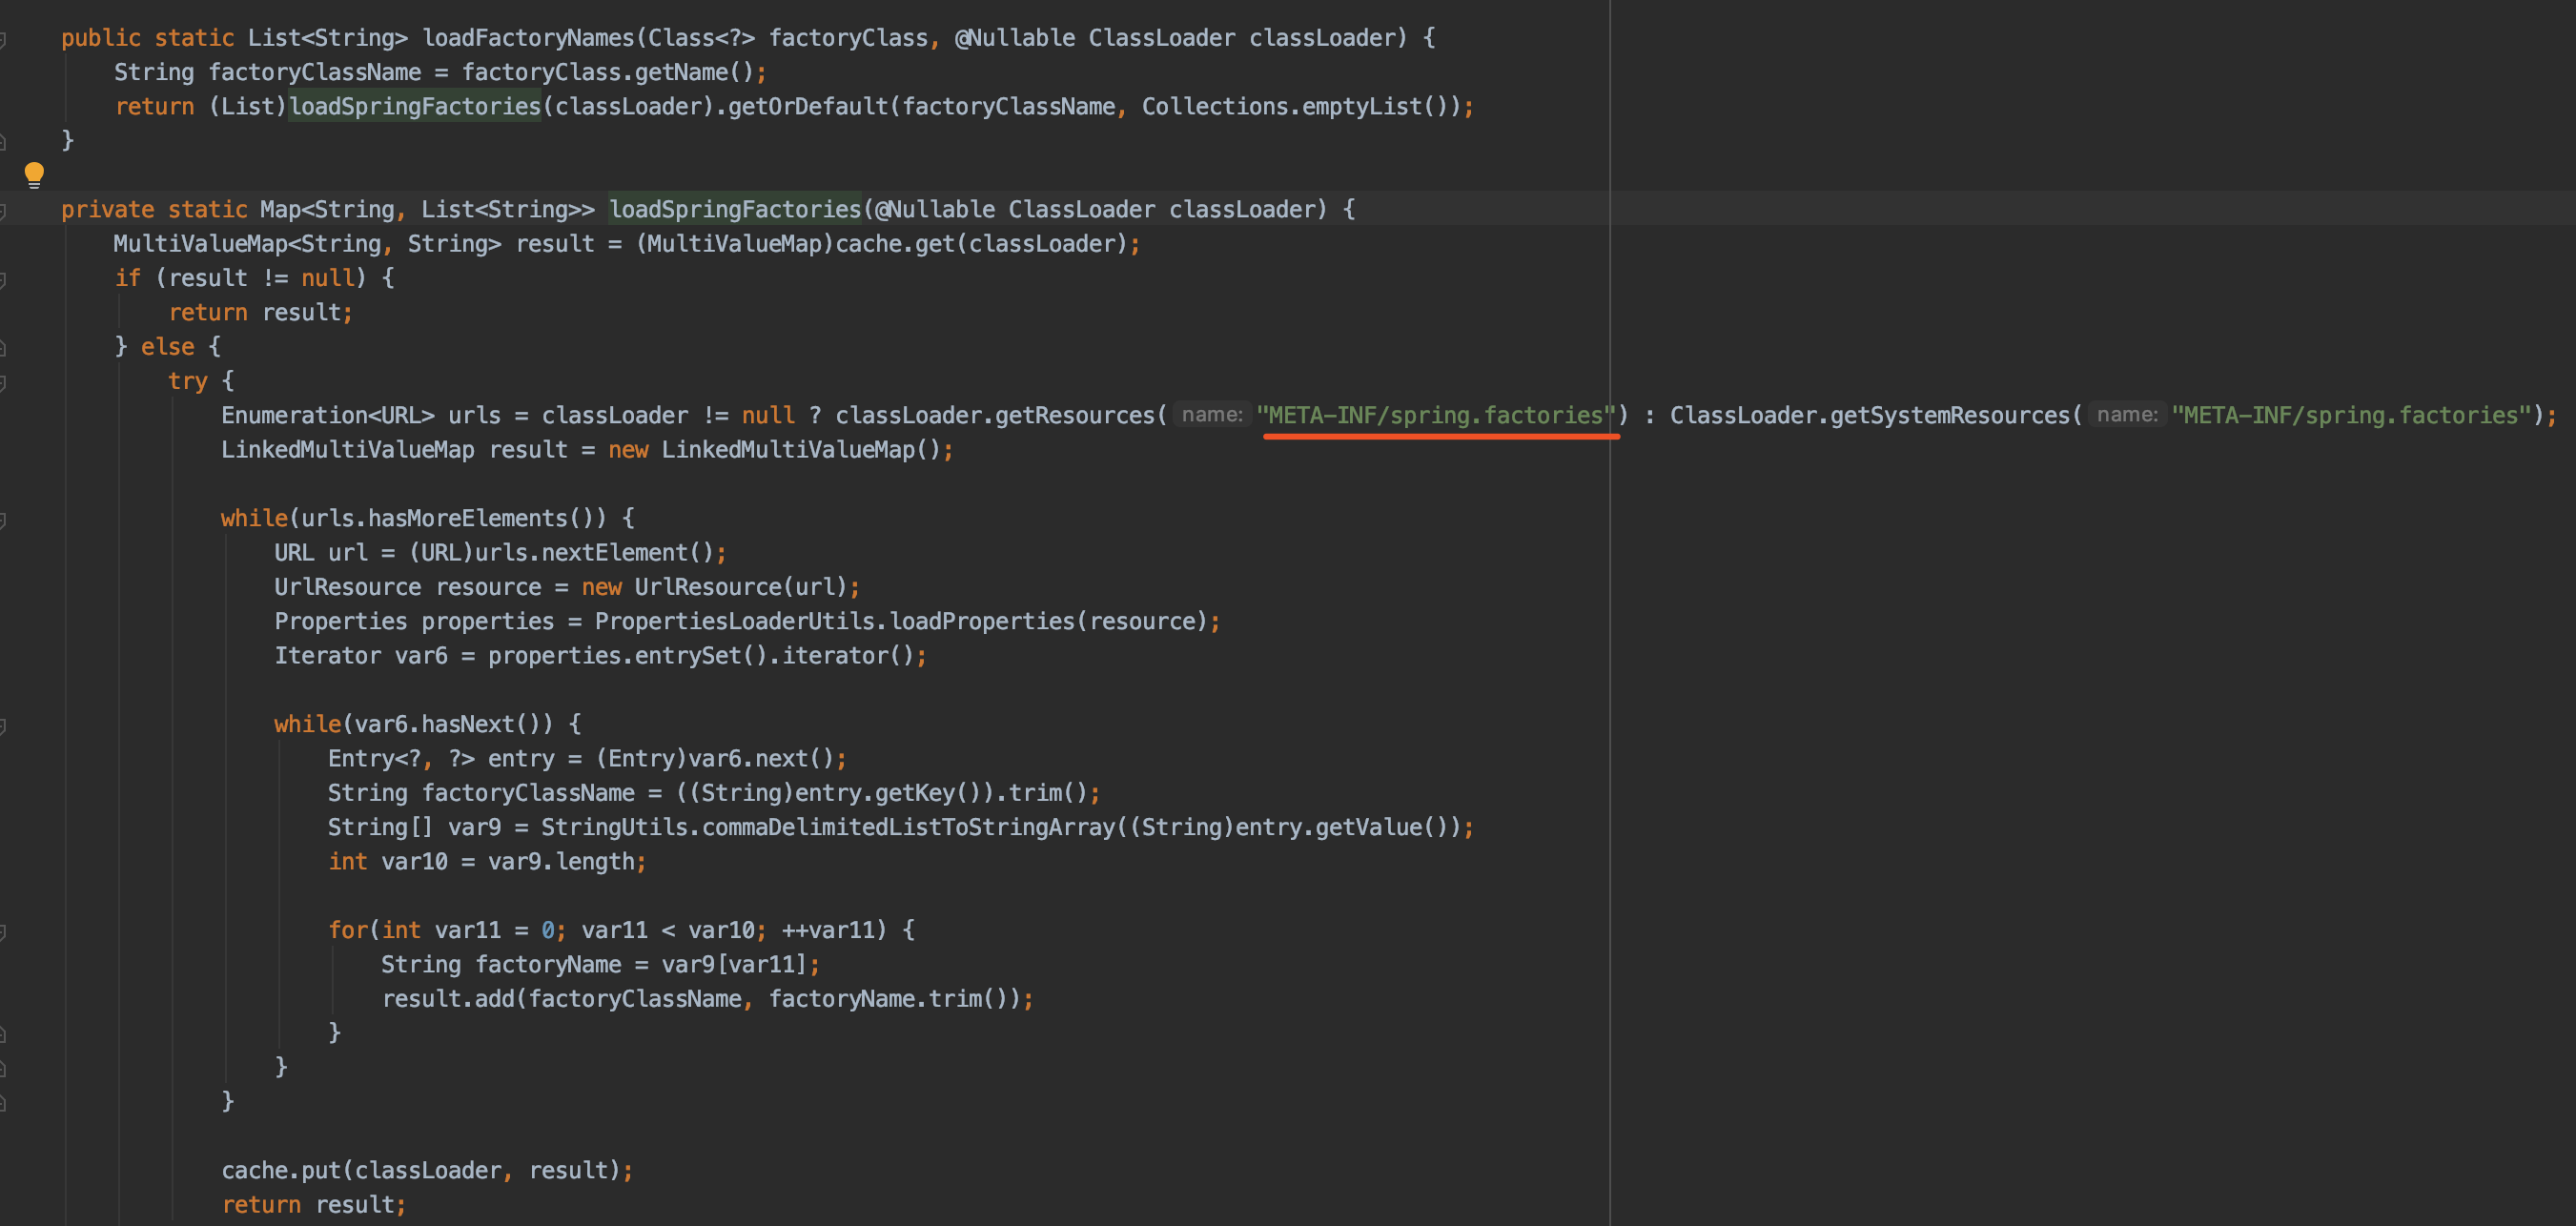The image size is (2576, 1226).
Task: Click the name: hint inside getSystemResources
Action: (x=2127, y=415)
